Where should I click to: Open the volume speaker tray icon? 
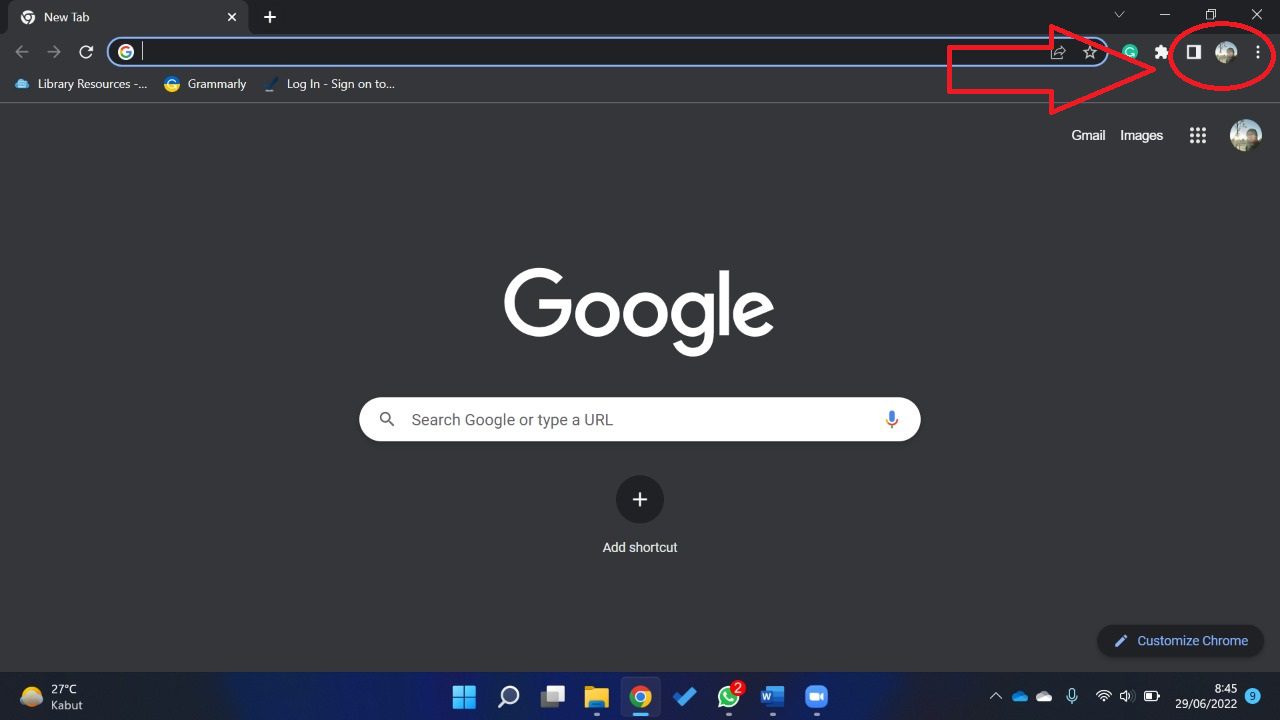tap(1126, 696)
